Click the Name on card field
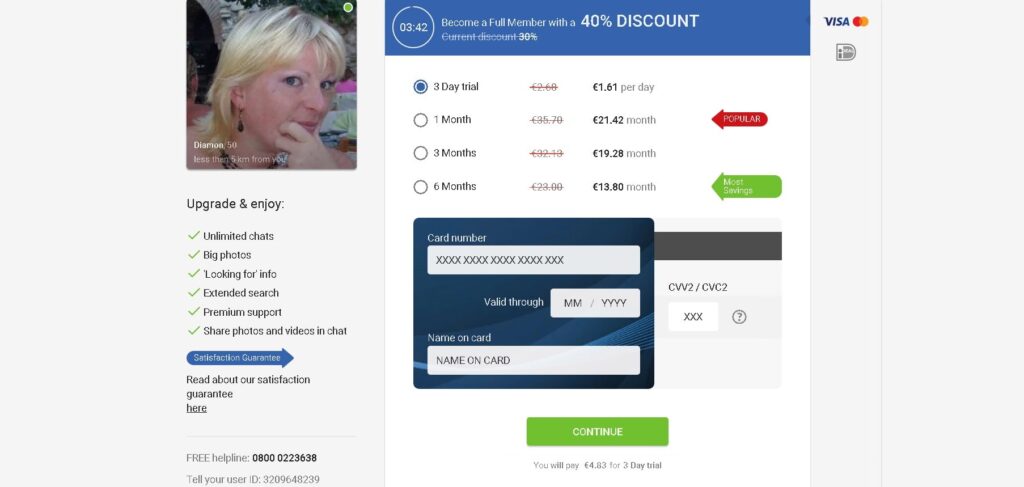This screenshot has height=487, width=1024. tap(534, 360)
